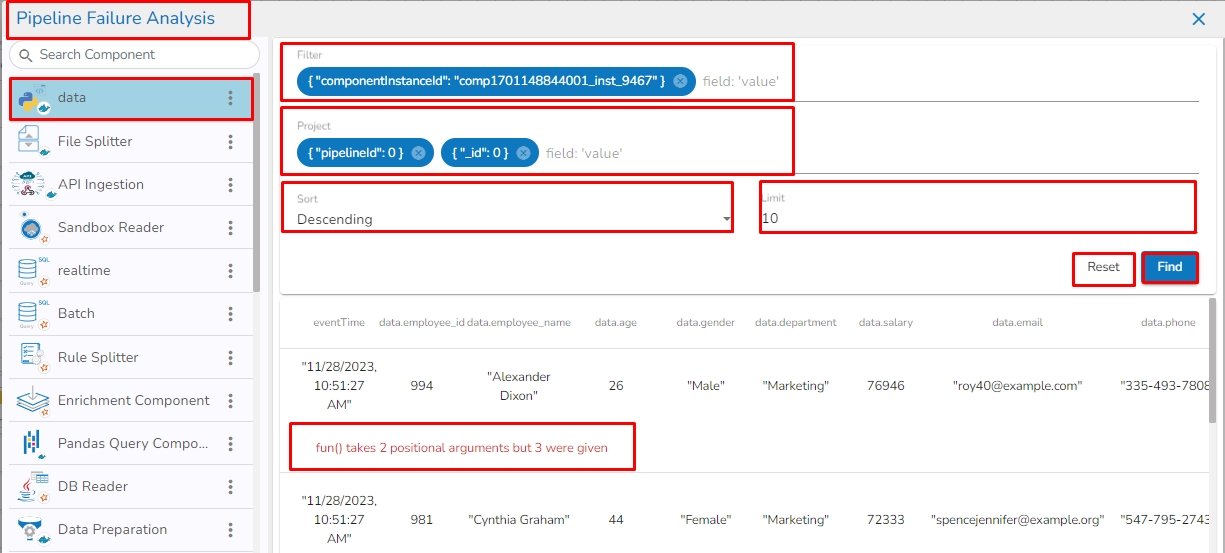
Task: Click the Enrichment Component icon
Action: click(32, 400)
